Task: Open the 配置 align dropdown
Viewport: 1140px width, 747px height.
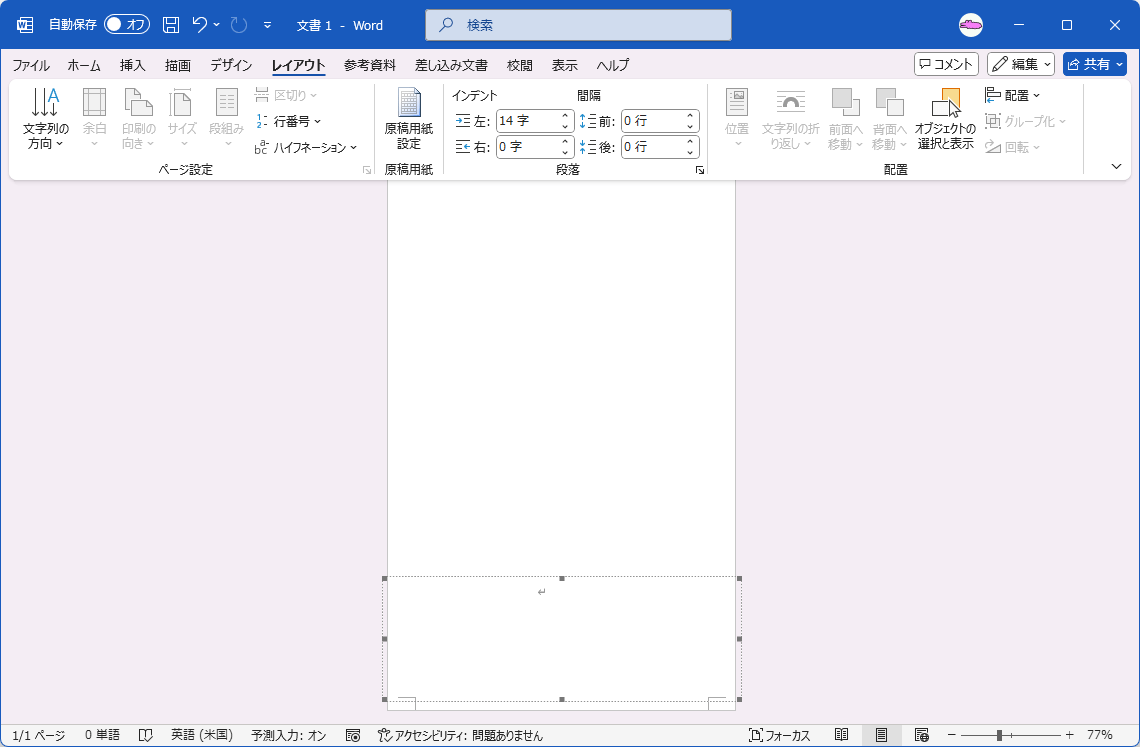Action: (x=1012, y=95)
